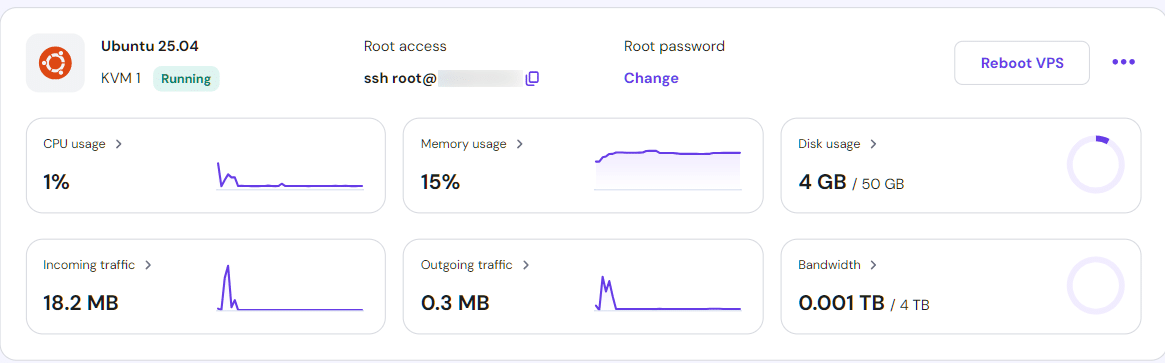1165x363 pixels.
Task: Open Incoming traffic details chevron
Action: click(x=148, y=265)
